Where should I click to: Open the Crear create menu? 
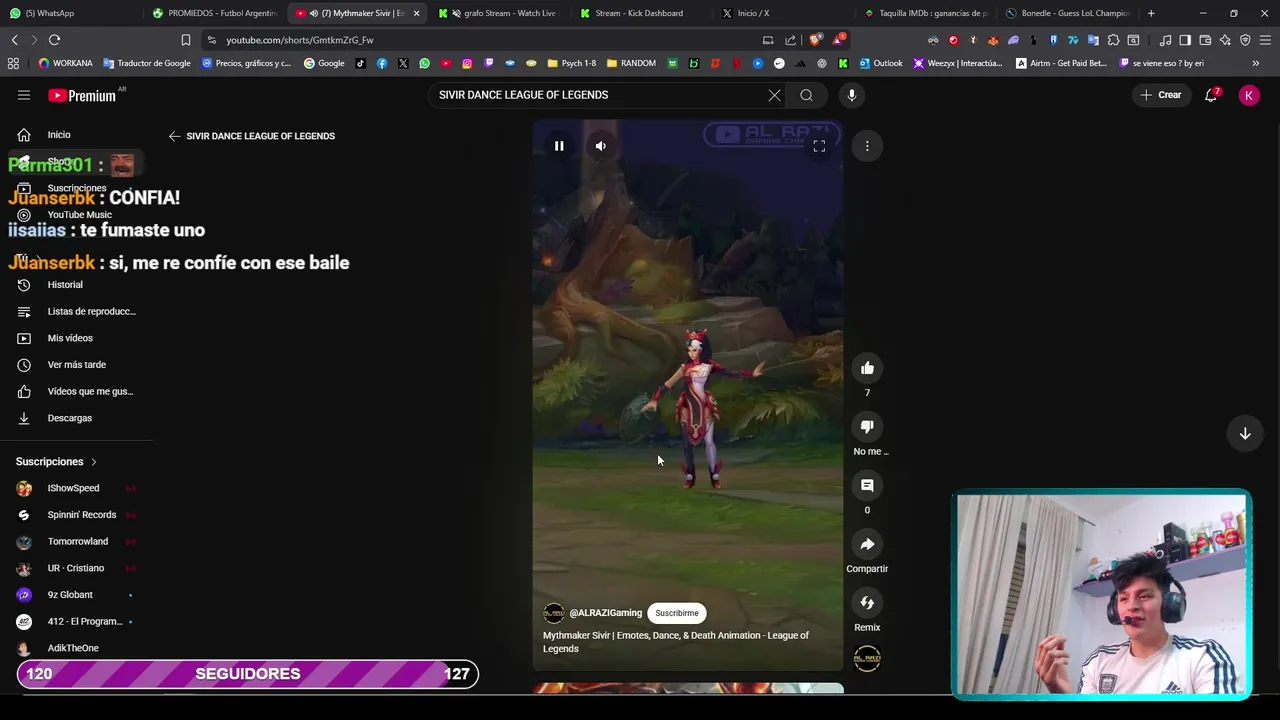point(1160,95)
